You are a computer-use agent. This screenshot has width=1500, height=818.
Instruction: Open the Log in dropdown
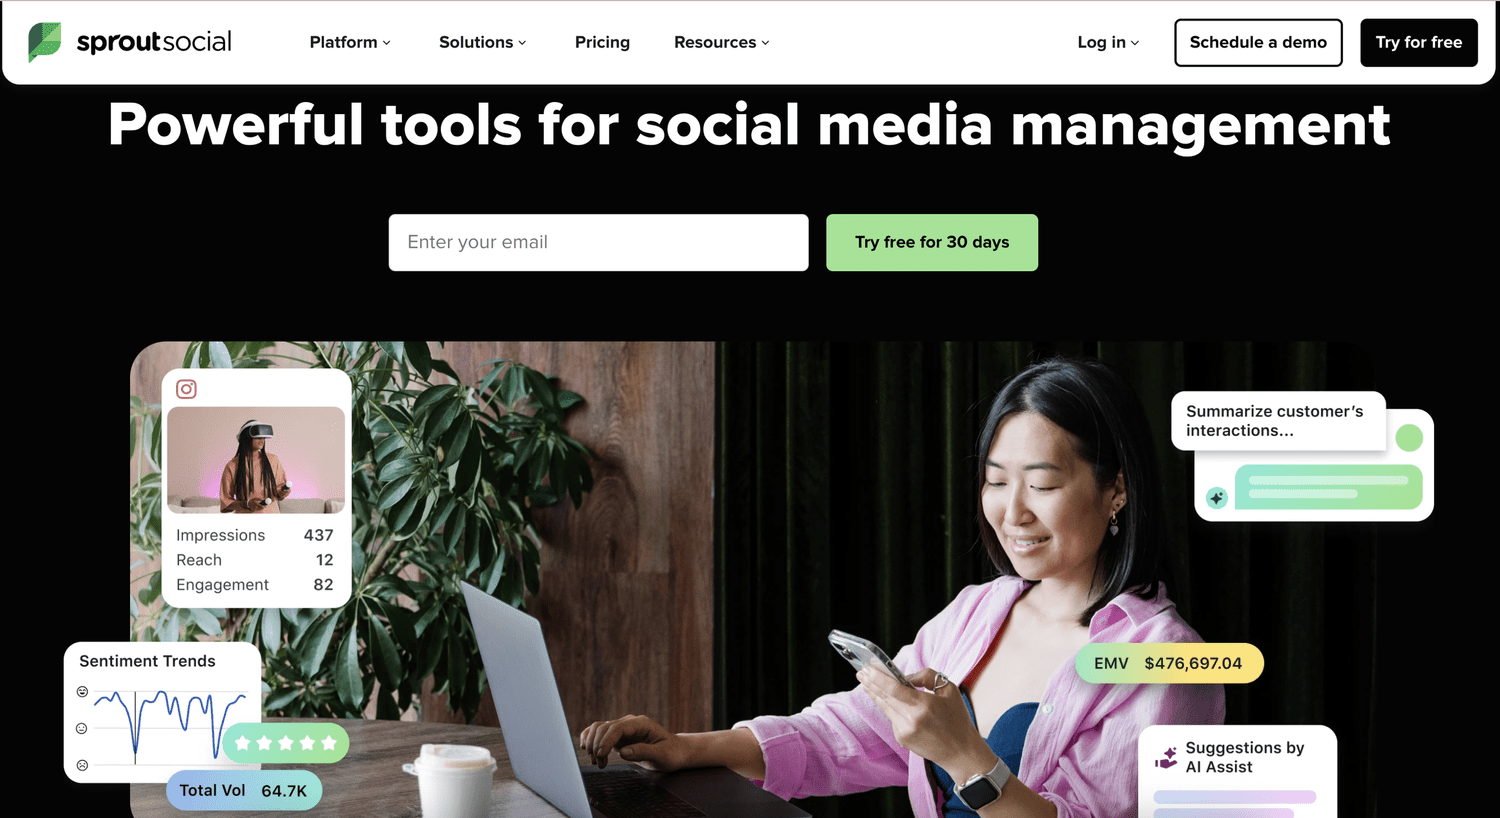tap(1108, 42)
